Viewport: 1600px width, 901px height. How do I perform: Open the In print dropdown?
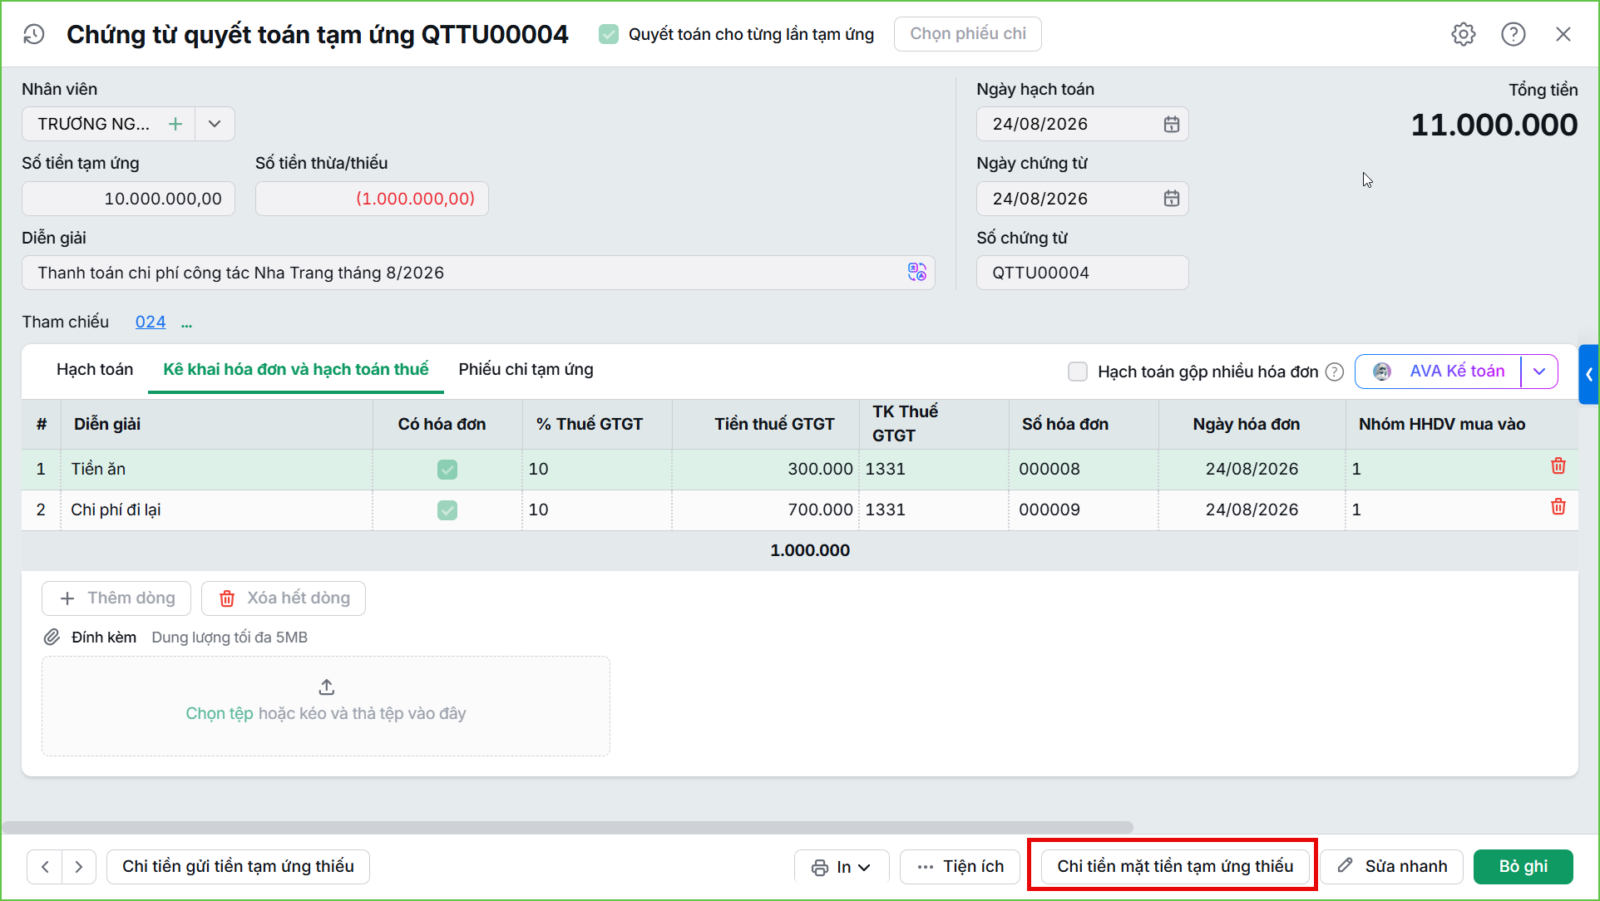pos(842,867)
